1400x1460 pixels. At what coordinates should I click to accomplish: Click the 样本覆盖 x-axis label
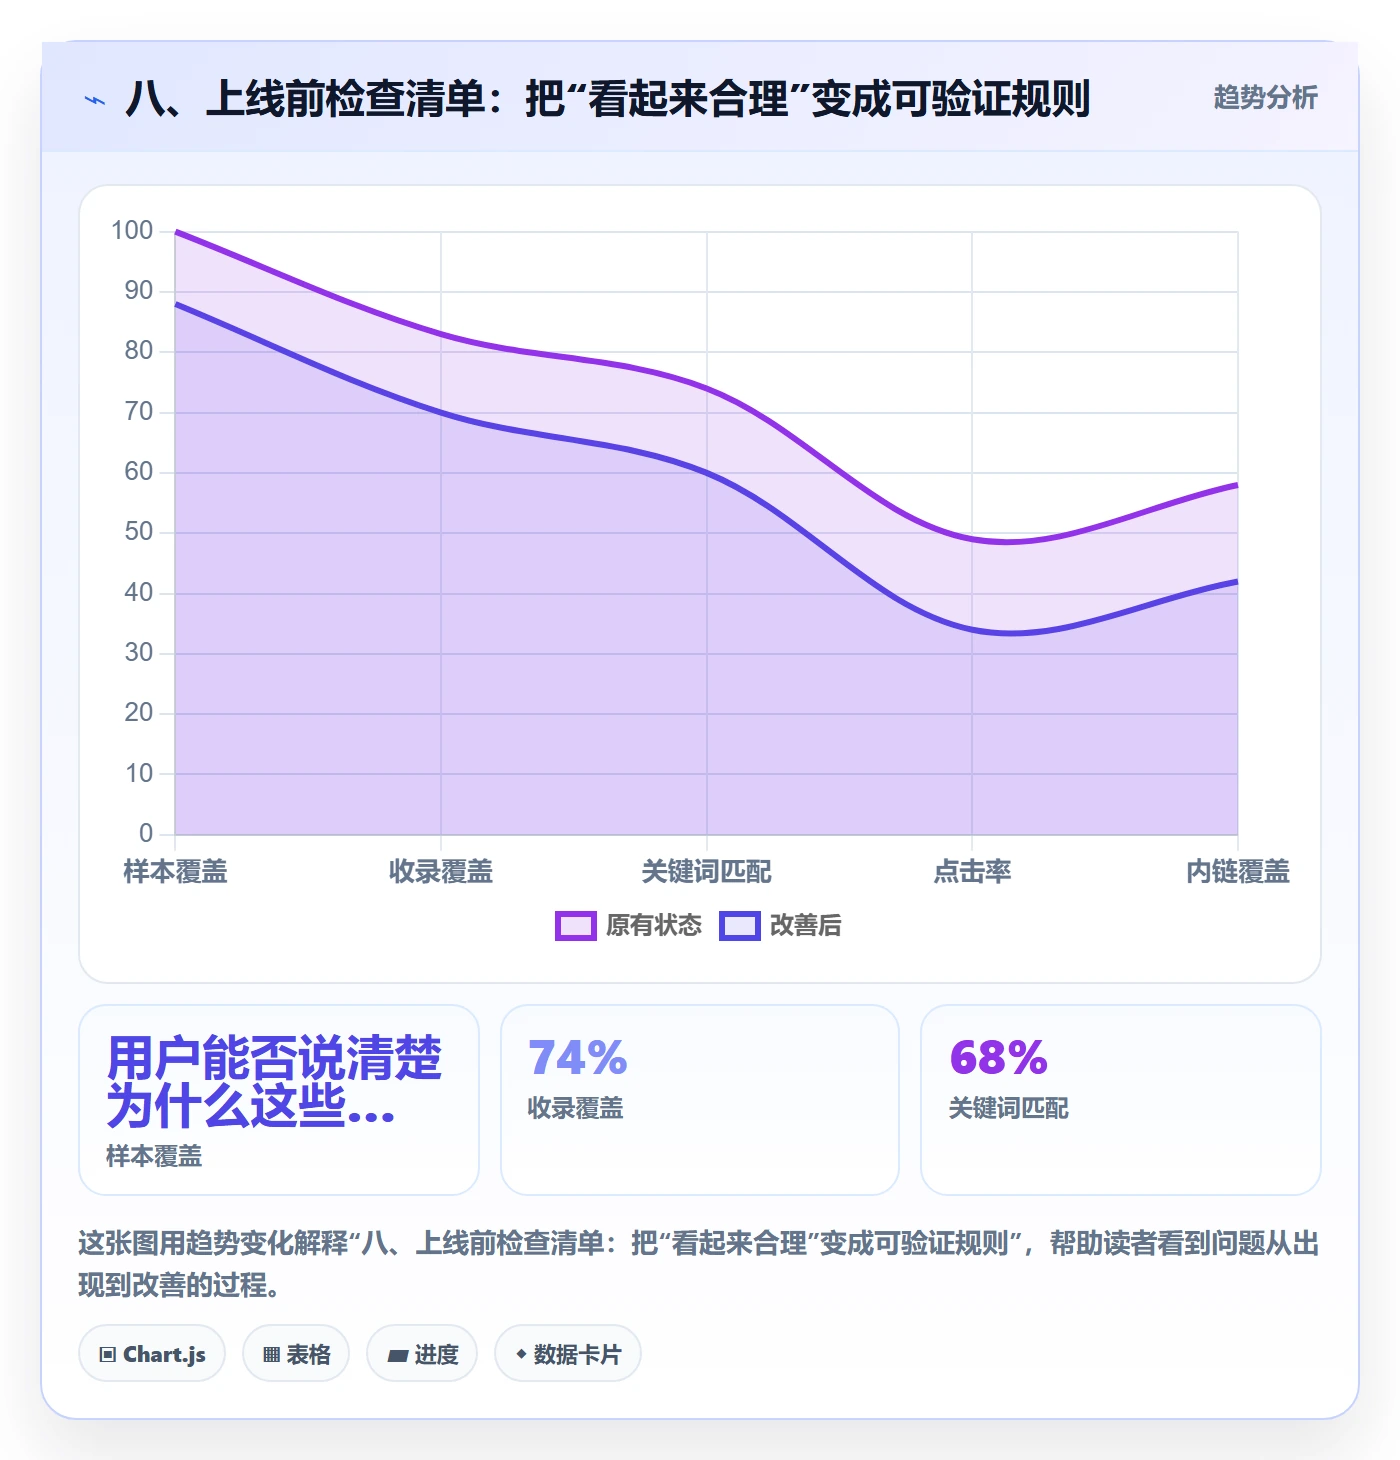(x=176, y=872)
